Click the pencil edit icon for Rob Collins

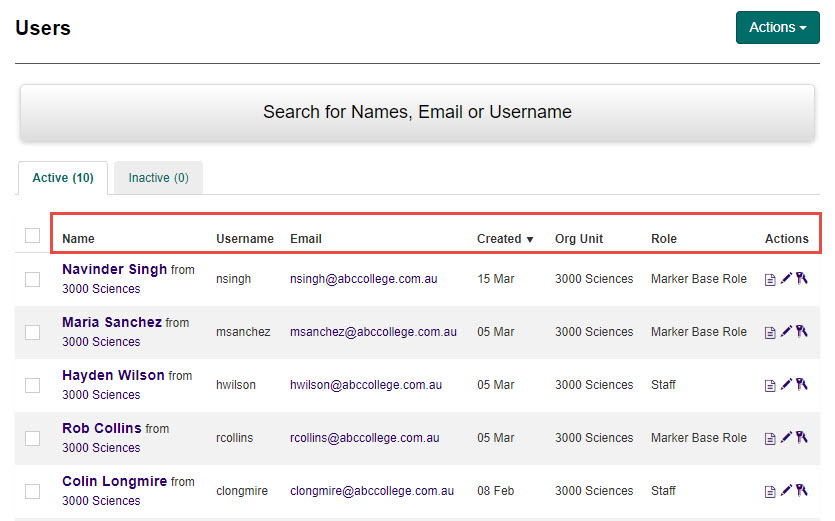point(786,437)
